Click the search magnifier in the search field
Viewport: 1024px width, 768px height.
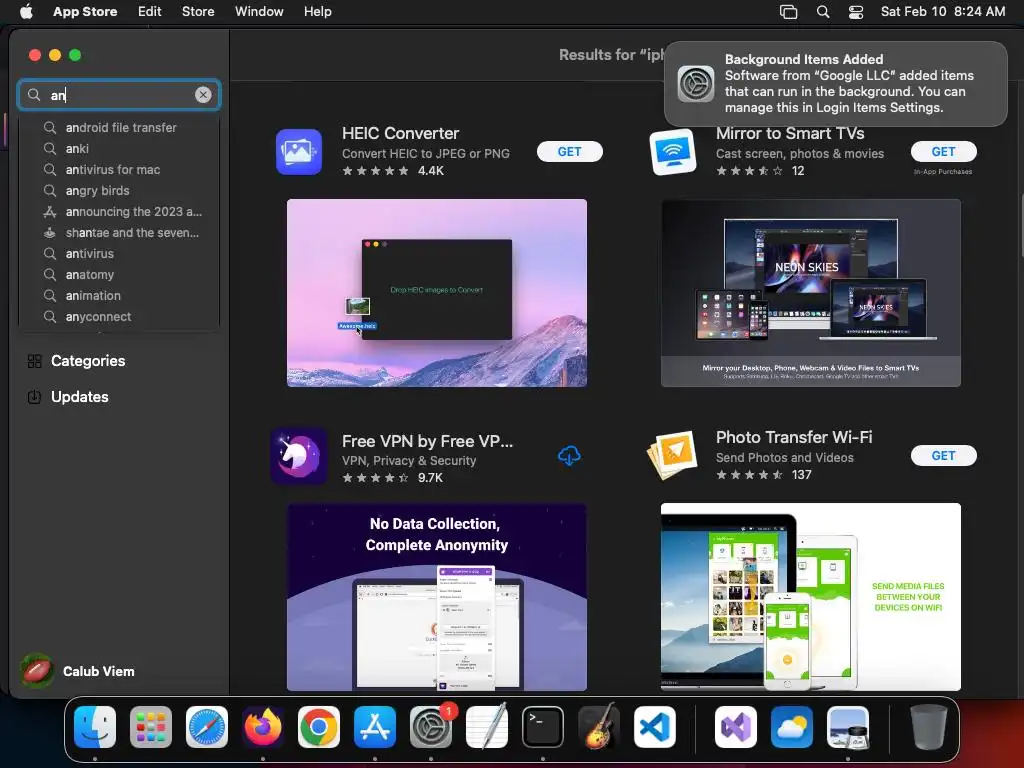click(x=34, y=95)
